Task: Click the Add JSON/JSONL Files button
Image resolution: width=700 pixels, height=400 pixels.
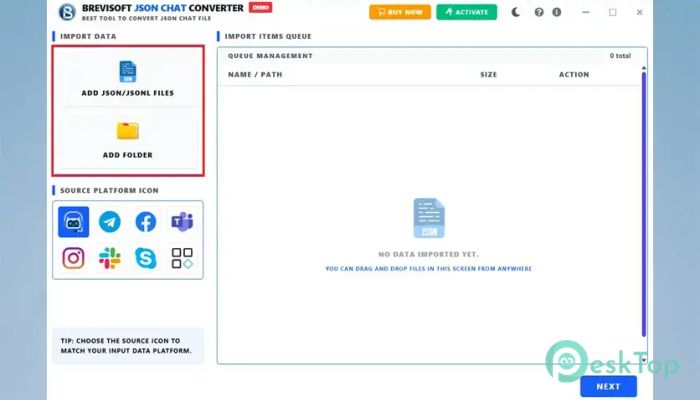Action: click(128, 78)
